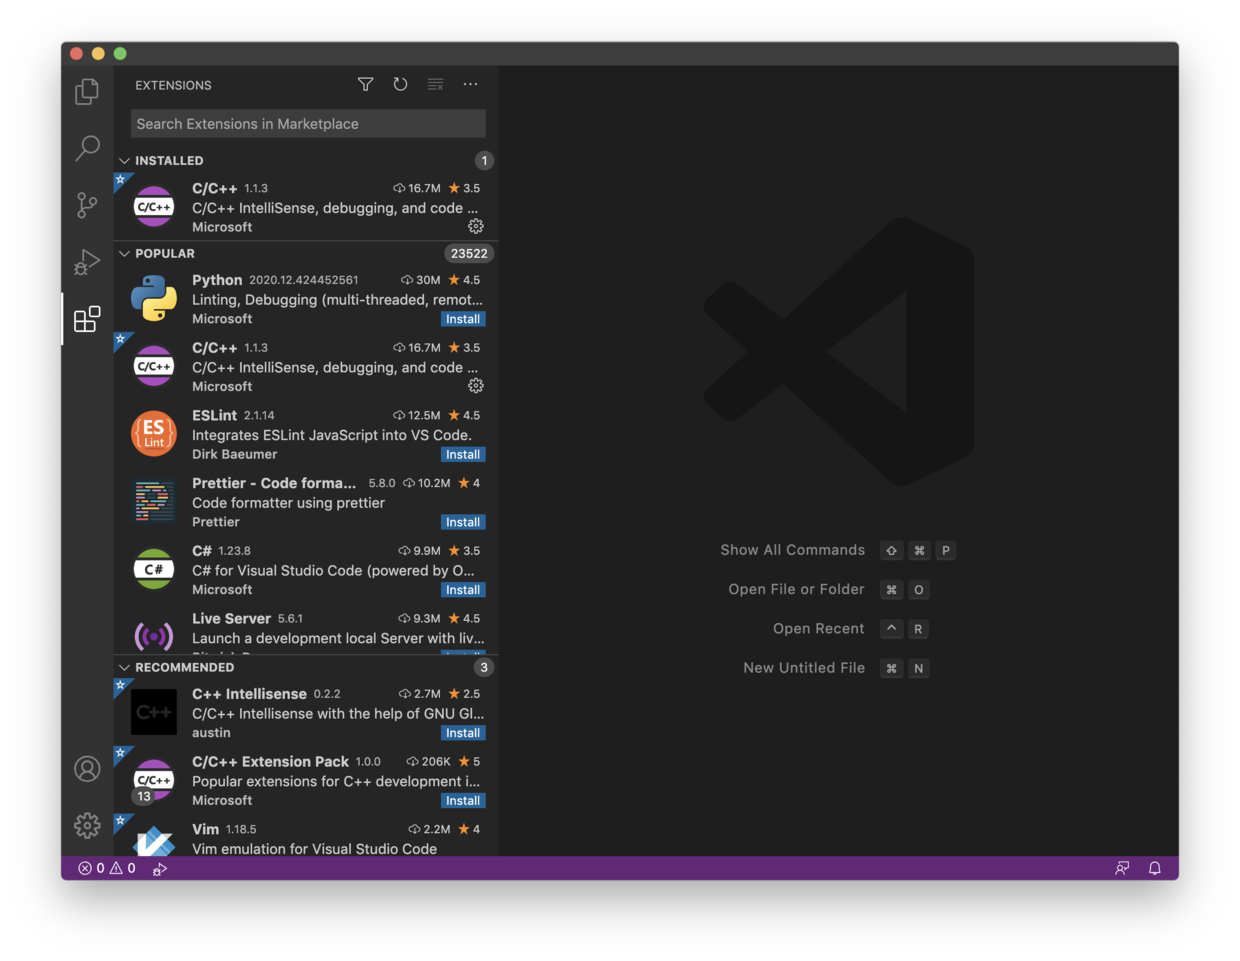Install the ESLint extension
Viewport: 1240px width, 961px height.
coord(463,454)
